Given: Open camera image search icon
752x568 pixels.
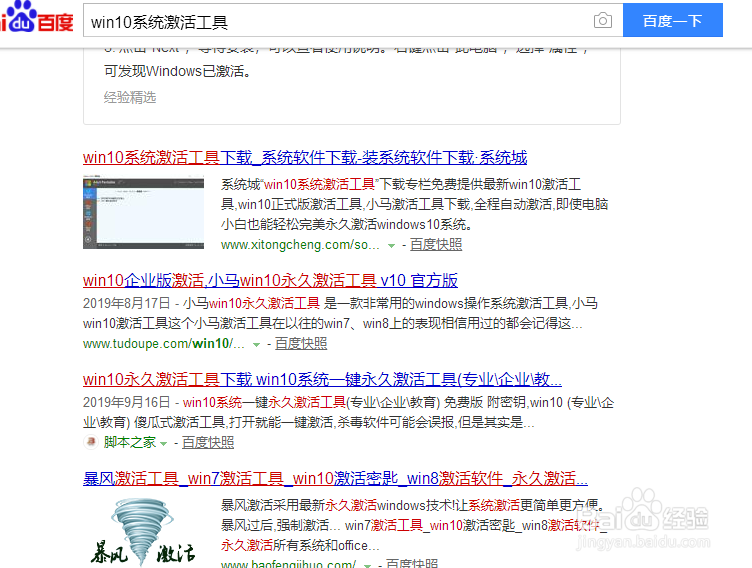Looking at the screenshot, I should [602, 21].
